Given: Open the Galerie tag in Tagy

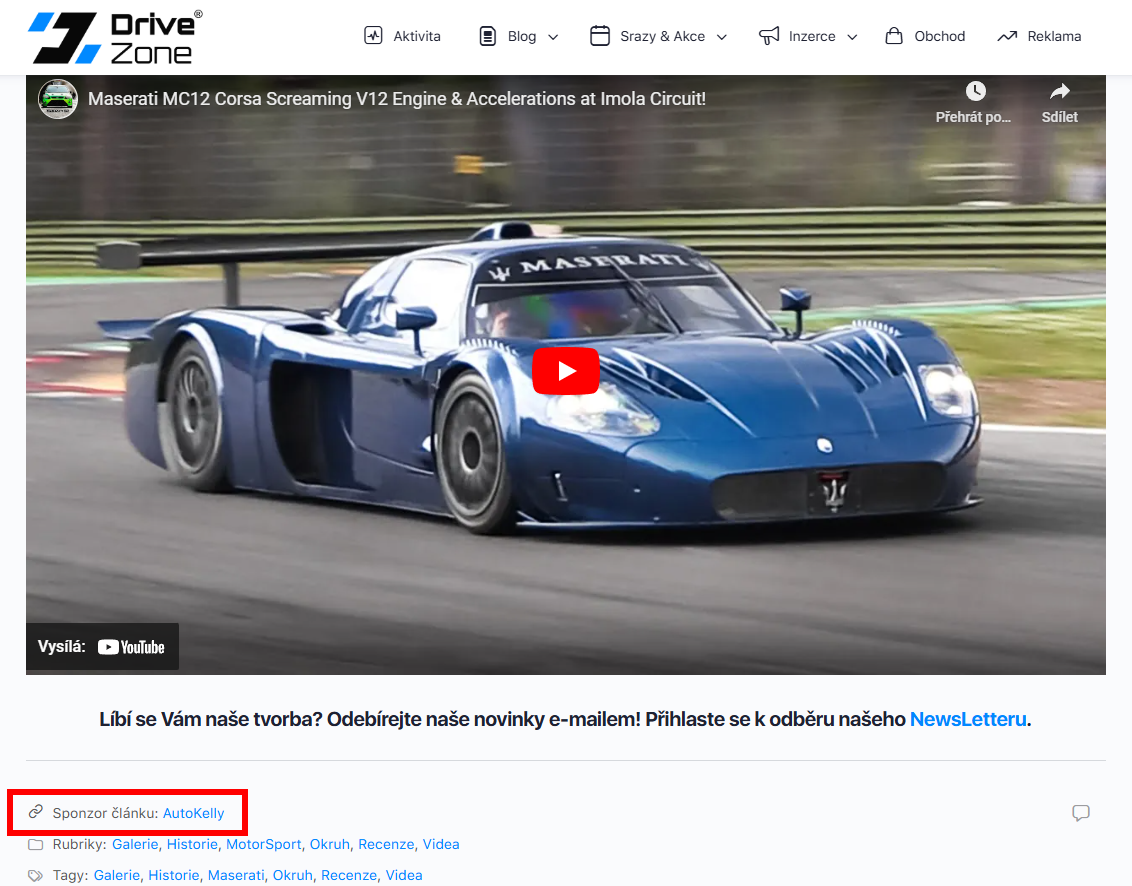Looking at the screenshot, I should tap(116, 875).
